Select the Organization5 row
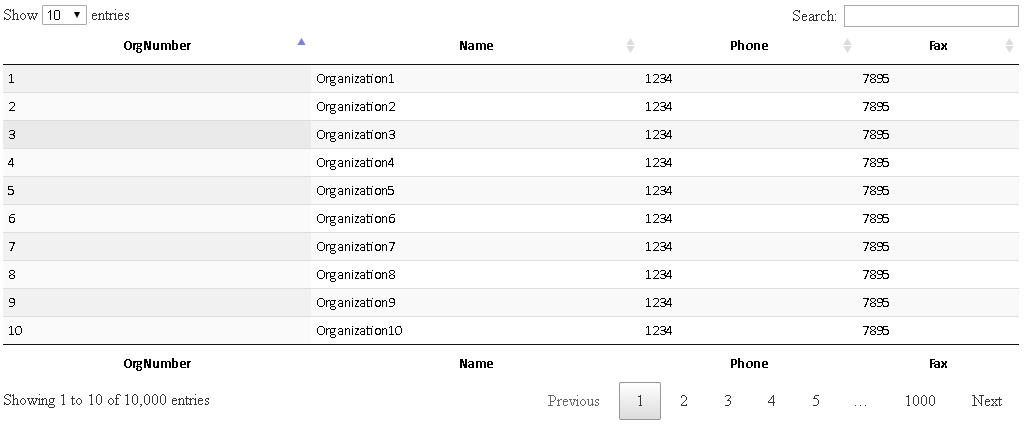The height and width of the screenshot is (436, 1027). [356, 190]
